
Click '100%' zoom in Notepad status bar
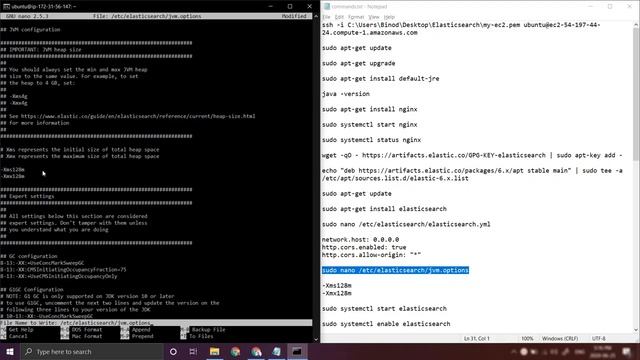pyautogui.click(x=527, y=338)
